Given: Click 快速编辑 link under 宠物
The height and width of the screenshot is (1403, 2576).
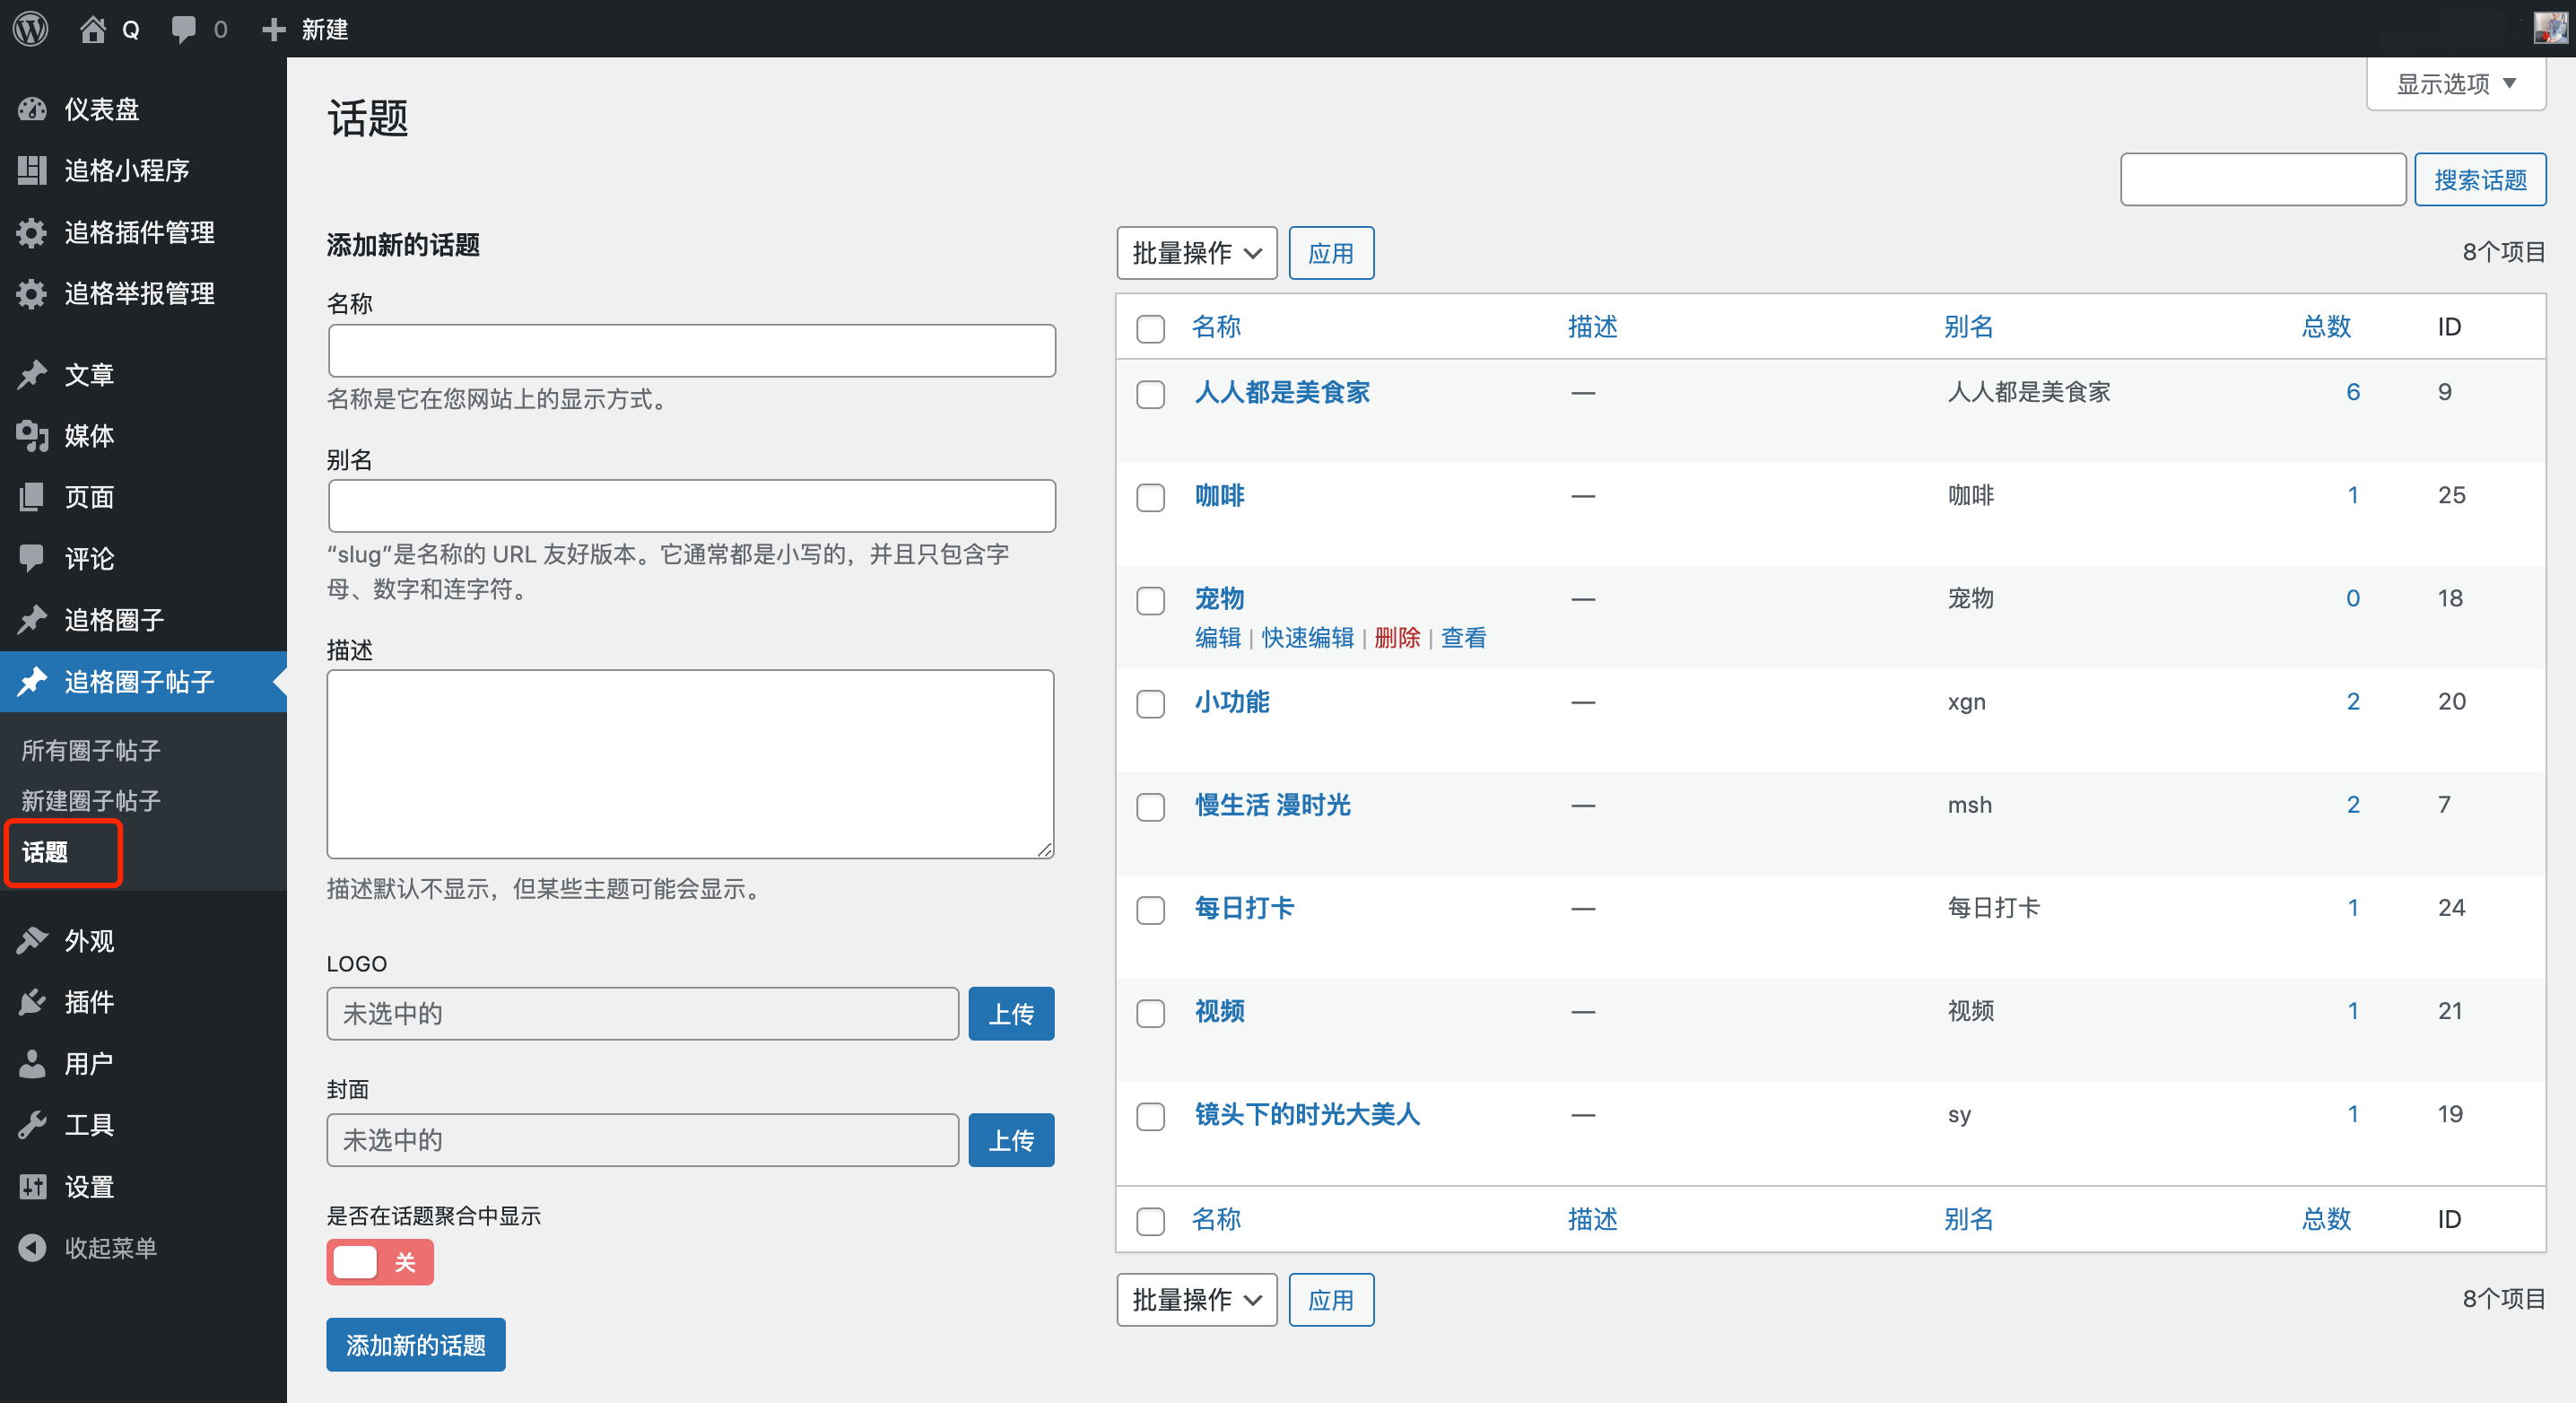Looking at the screenshot, I should pyautogui.click(x=1307, y=637).
